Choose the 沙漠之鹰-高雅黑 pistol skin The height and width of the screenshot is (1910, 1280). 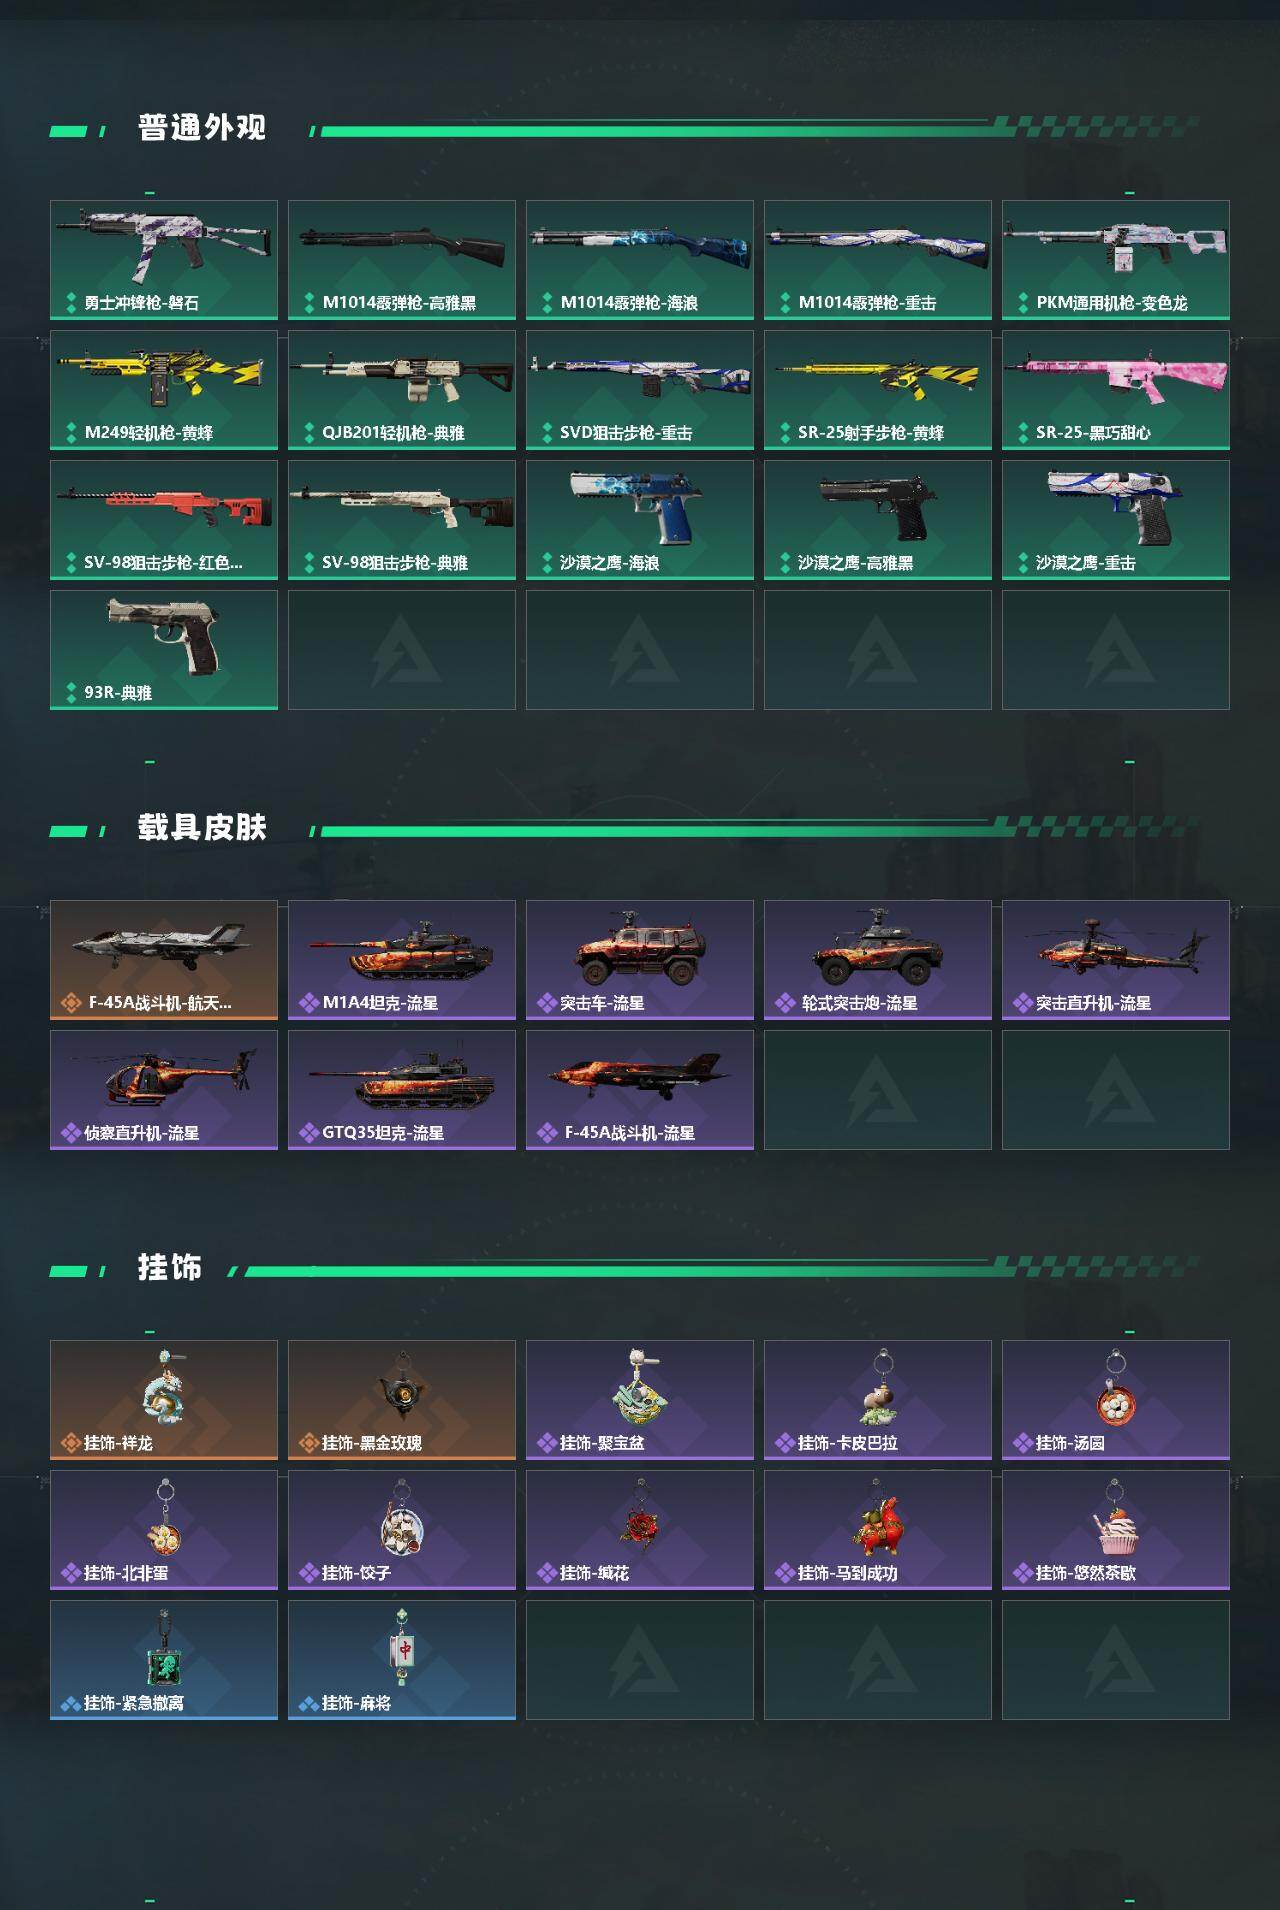pyautogui.click(x=878, y=520)
